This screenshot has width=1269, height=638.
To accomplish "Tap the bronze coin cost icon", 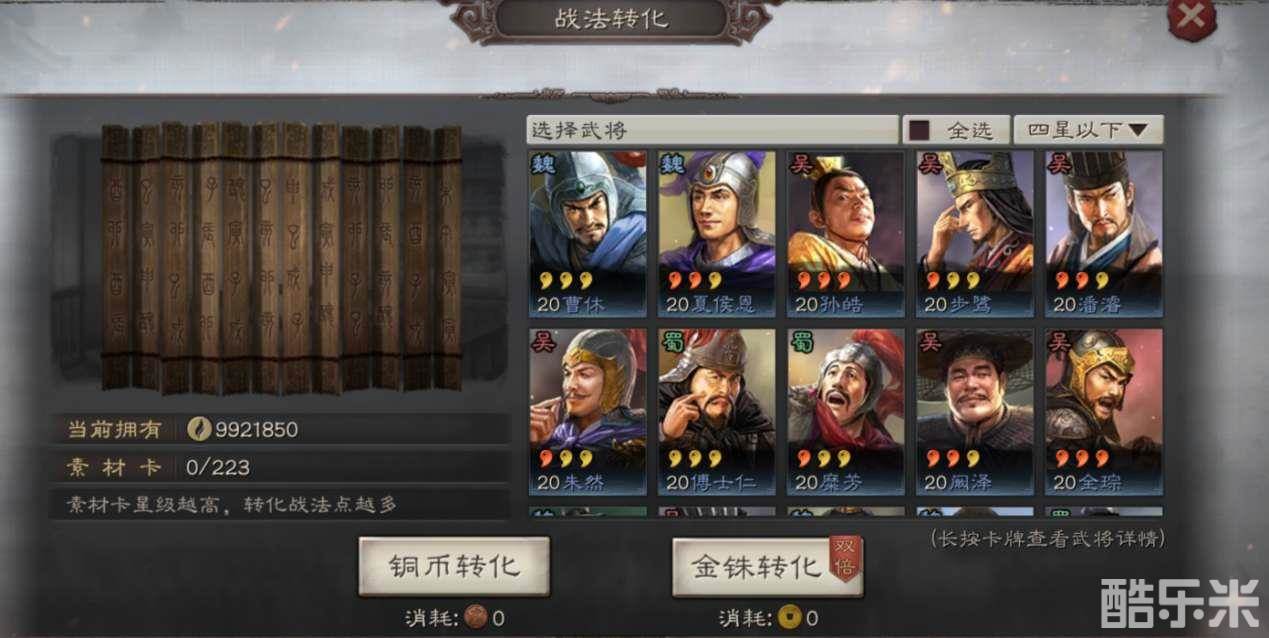I will point(478,617).
